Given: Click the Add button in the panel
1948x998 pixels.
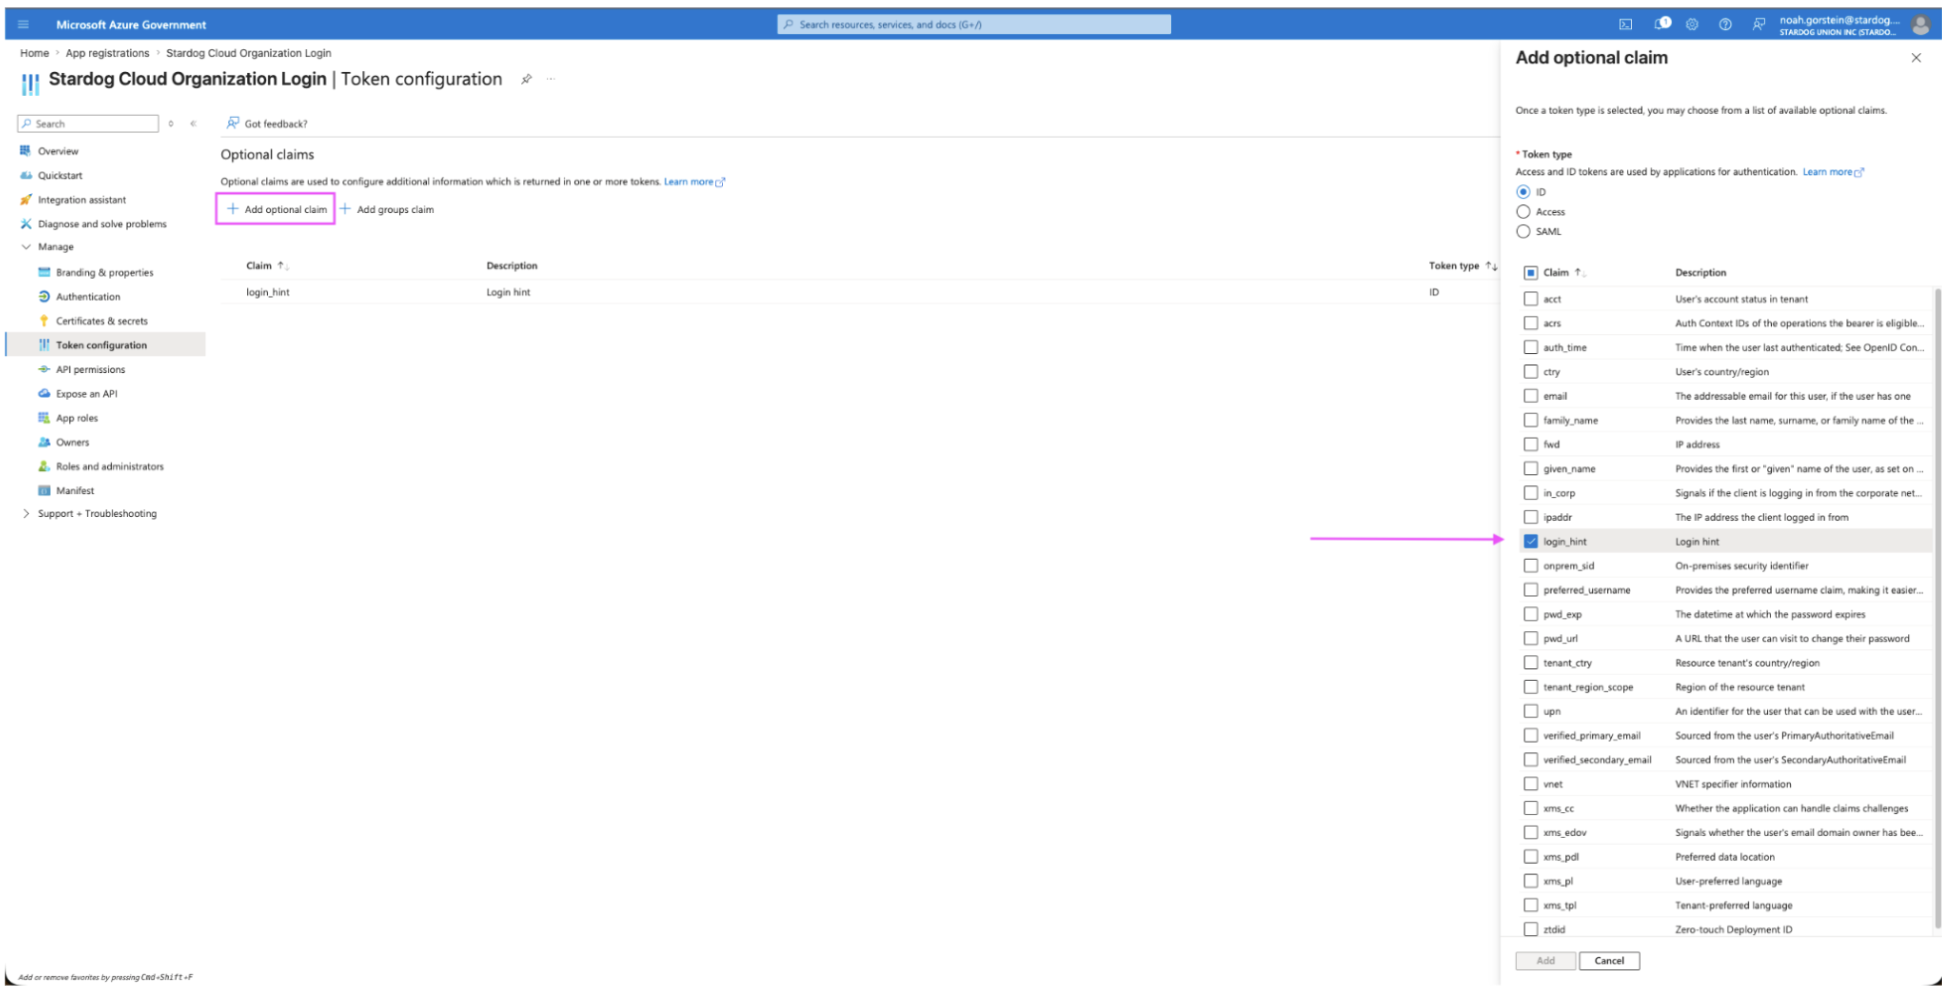Looking at the screenshot, I should (x=1545, y=961).
